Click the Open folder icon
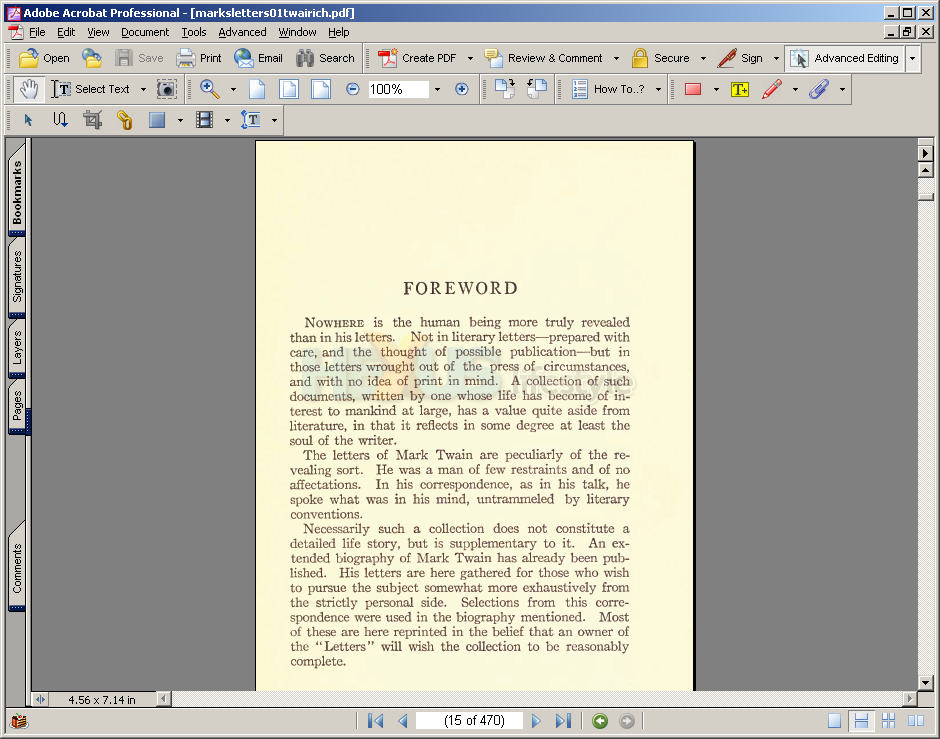Image resolution: width=940 pixels, height=739 pixels. point(28,58)
